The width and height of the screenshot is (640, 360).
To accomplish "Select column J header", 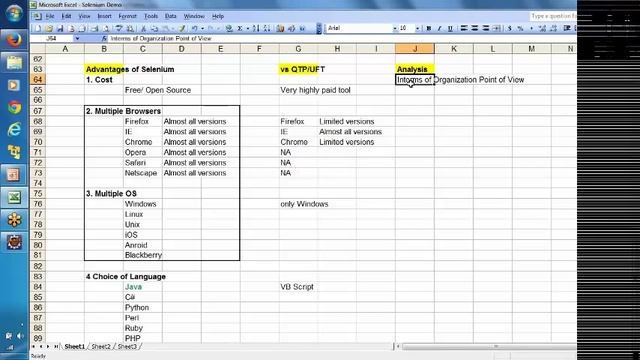I will [x=415, y=49].
